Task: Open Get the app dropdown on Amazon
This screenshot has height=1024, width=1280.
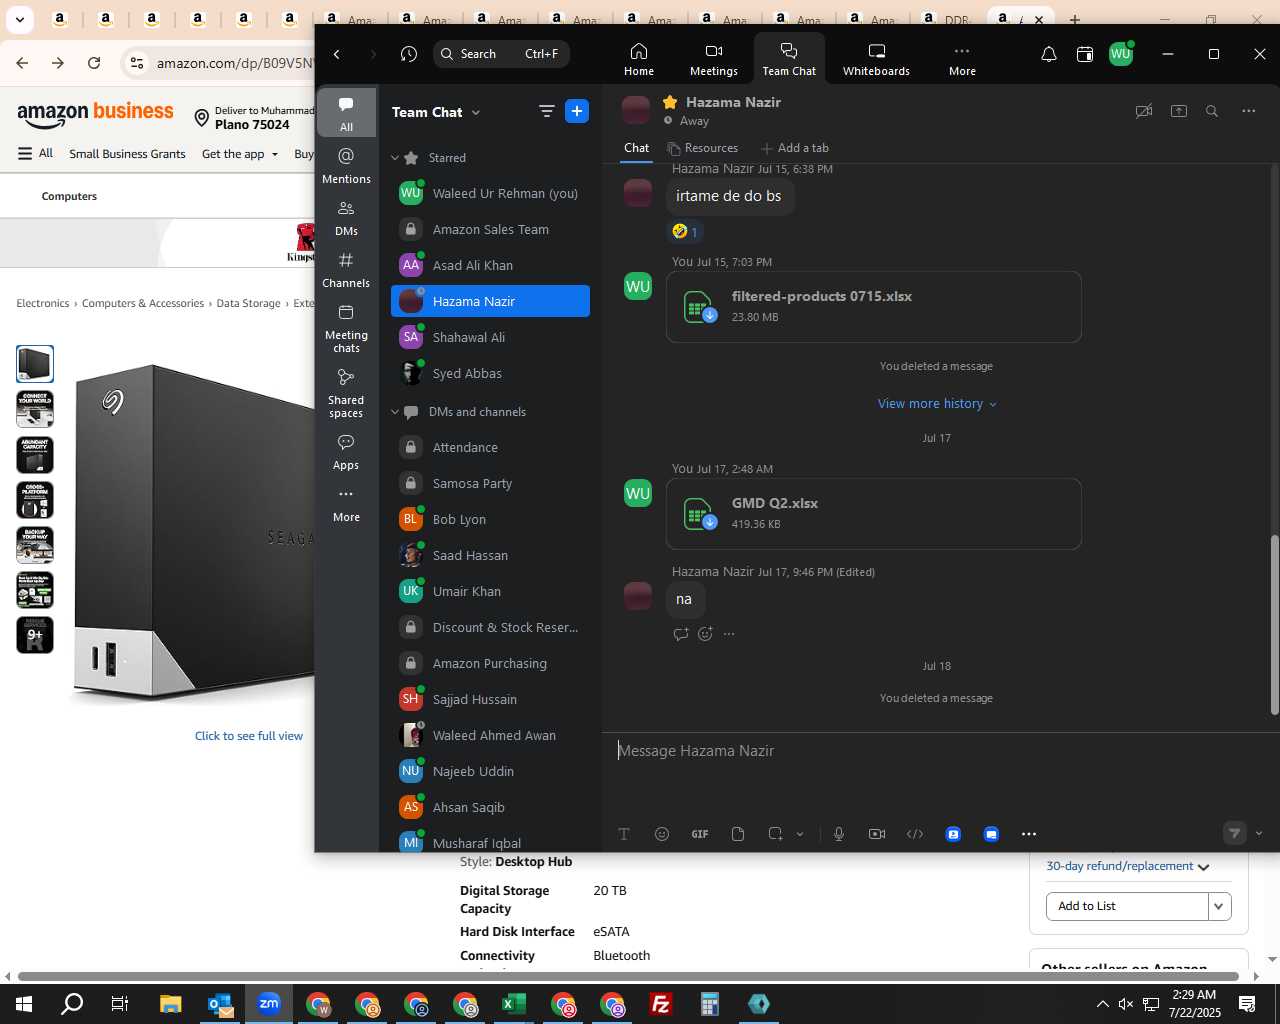Action: coord(240,154)
